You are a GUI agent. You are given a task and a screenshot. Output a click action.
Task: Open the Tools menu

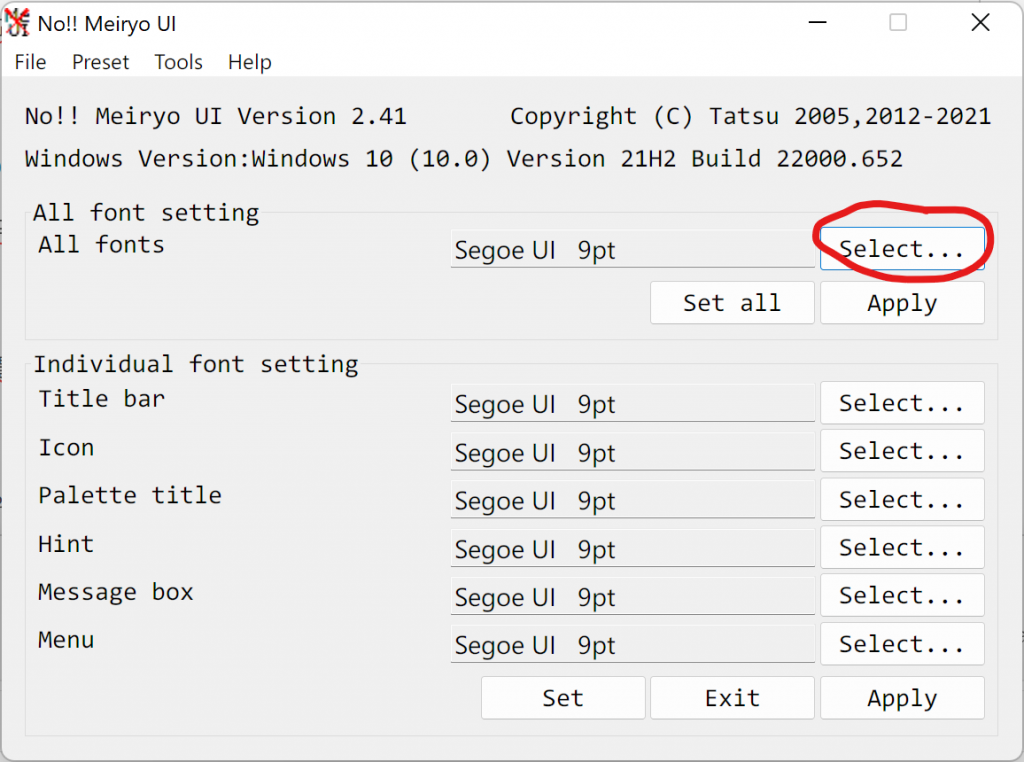(178, 62)
